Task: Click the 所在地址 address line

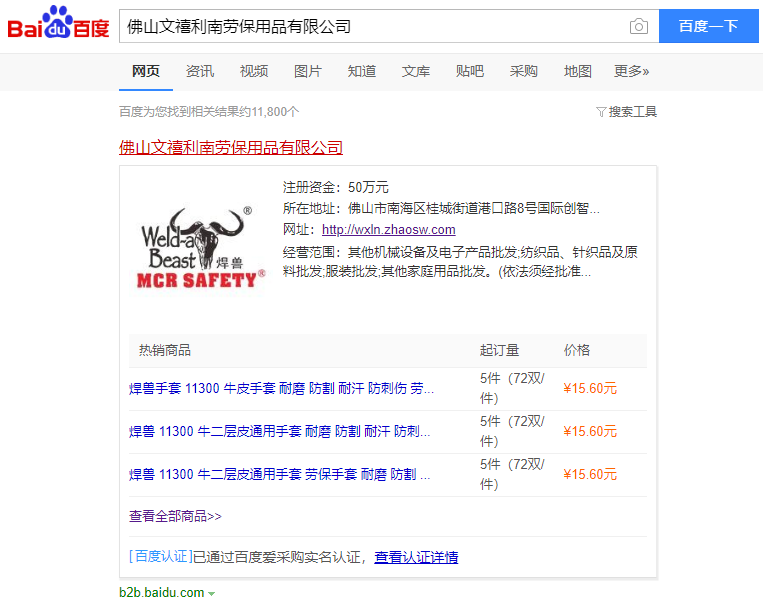Action: click(x=441, y=209)
